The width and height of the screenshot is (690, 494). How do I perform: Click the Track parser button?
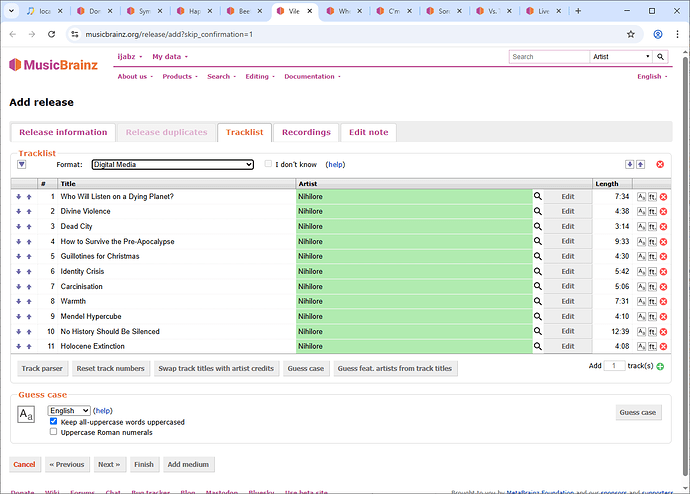(44, 368)
